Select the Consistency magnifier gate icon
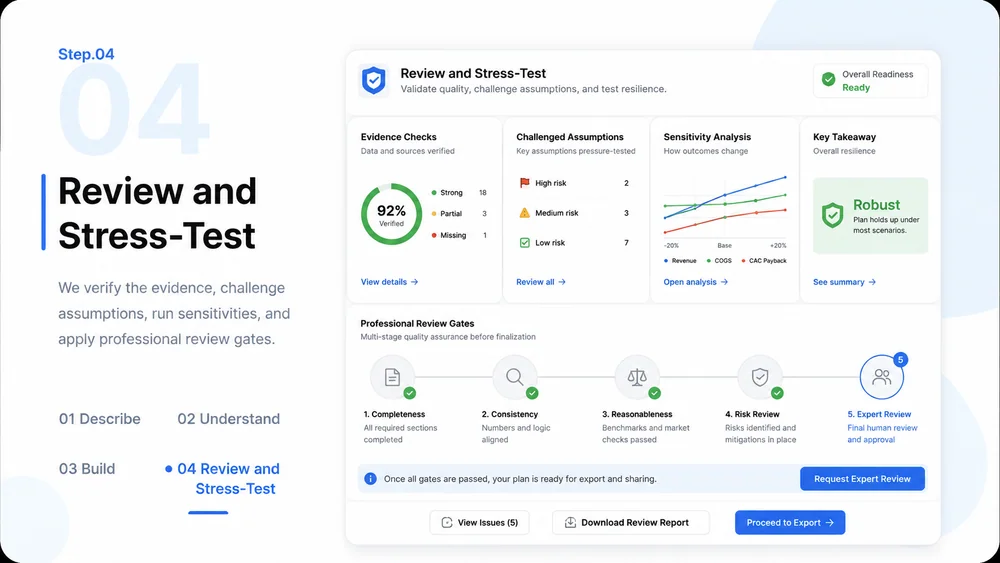 pos(515,377)
